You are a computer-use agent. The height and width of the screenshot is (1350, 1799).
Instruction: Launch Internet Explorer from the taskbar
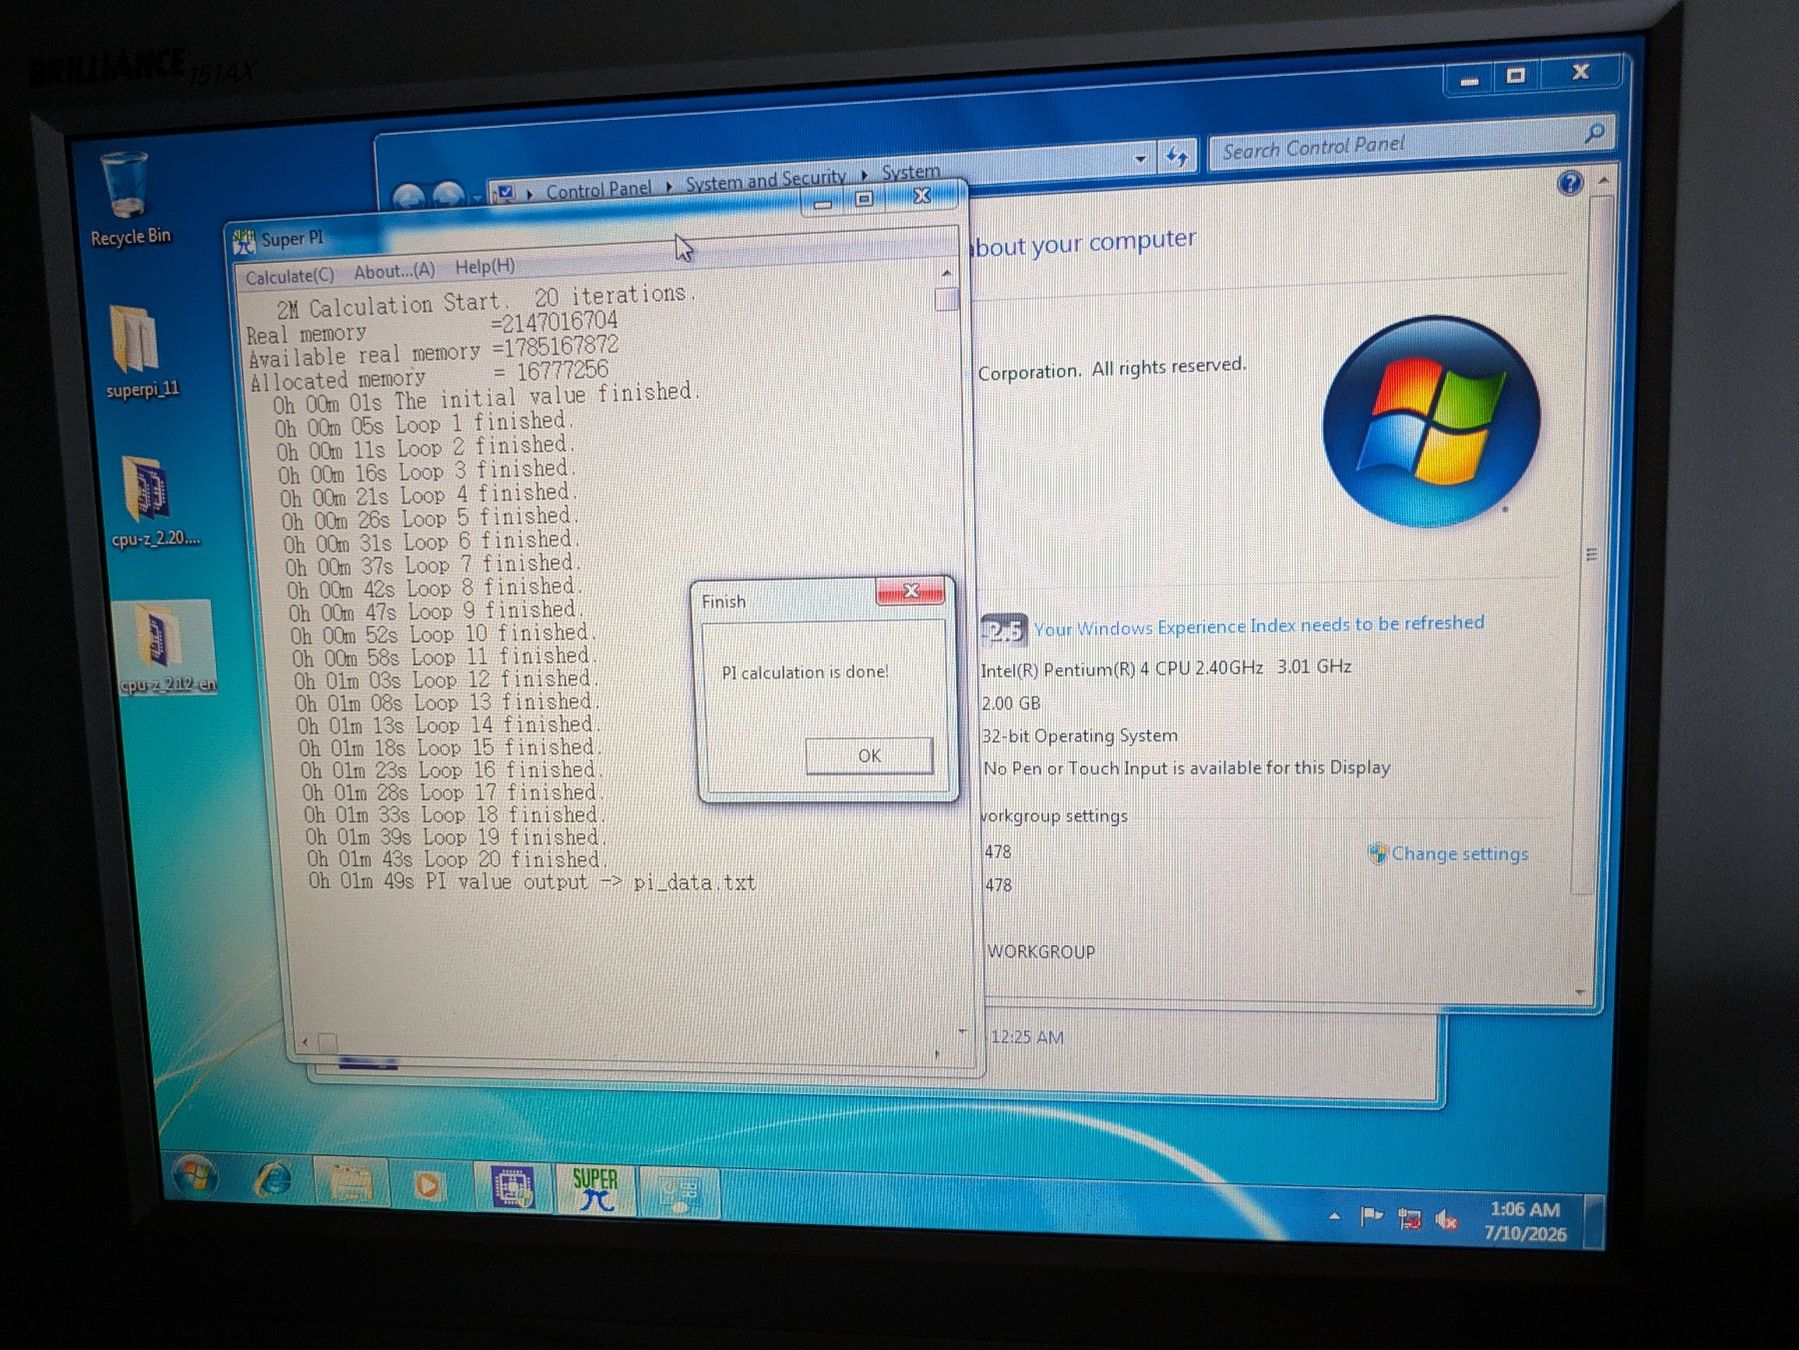click(273, 1180)
